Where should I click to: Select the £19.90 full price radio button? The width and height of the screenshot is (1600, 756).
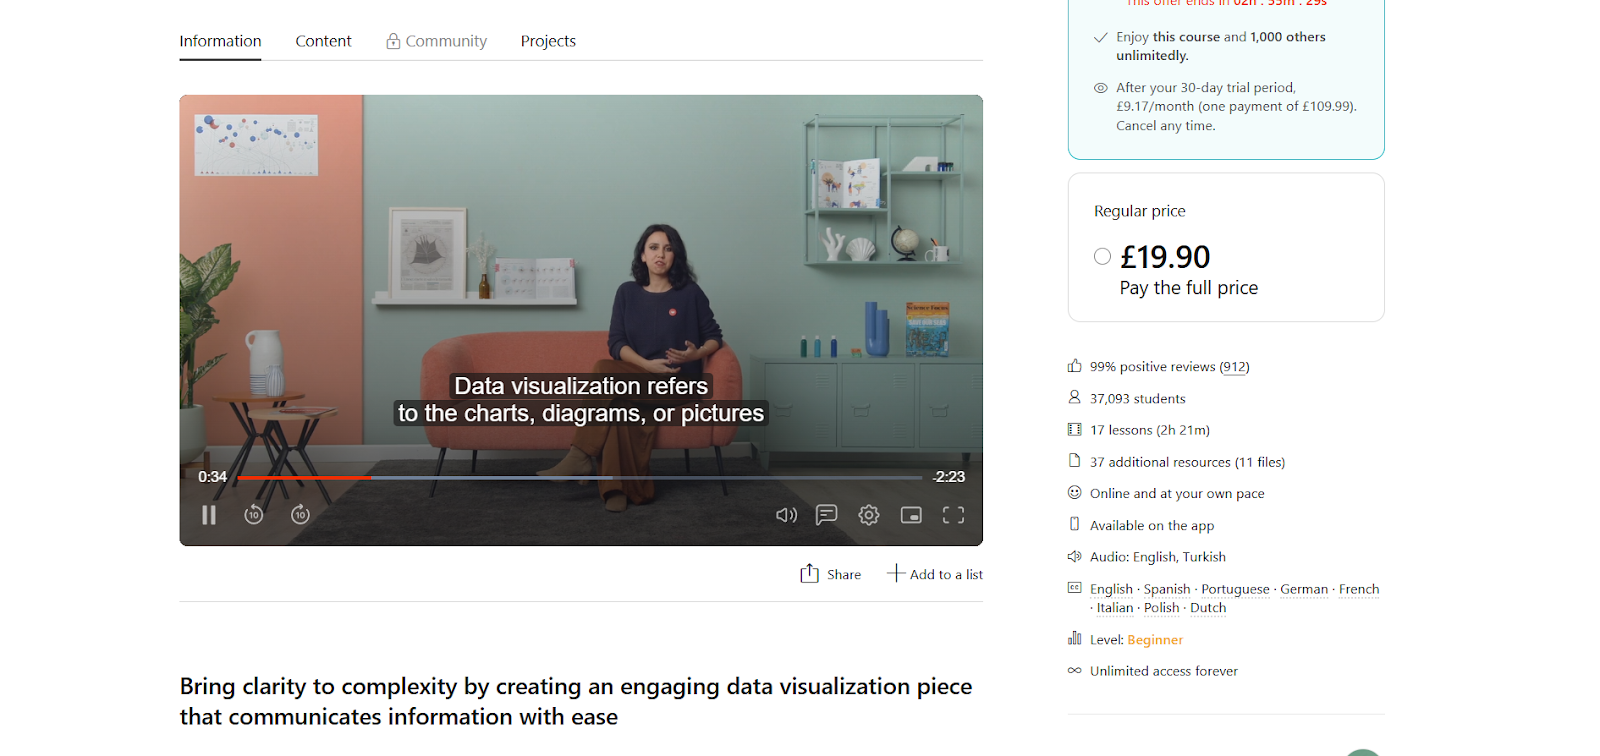click(x=1102, y=257)
